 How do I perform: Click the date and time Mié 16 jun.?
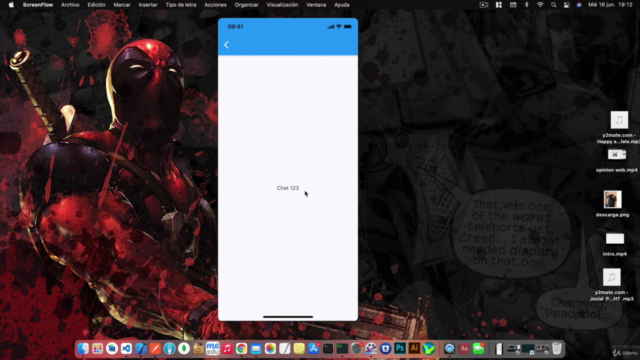click(610, 5)
